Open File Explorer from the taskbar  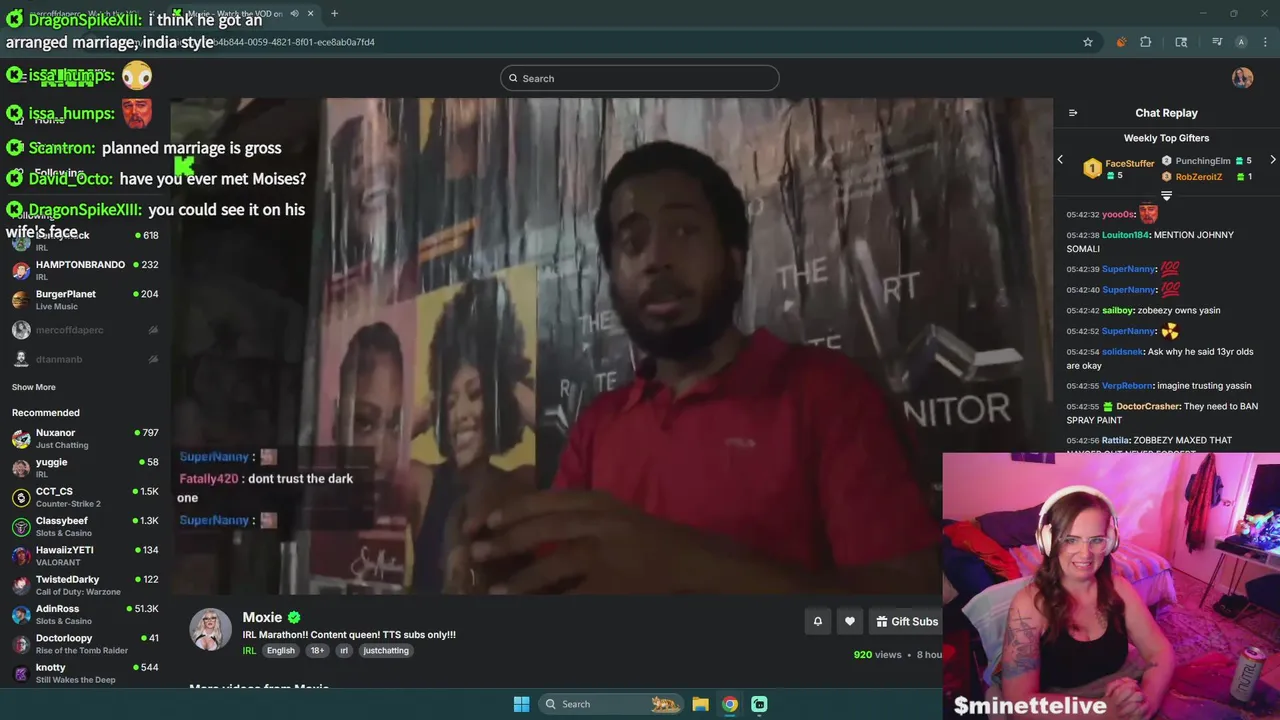[x=701, y=704]
